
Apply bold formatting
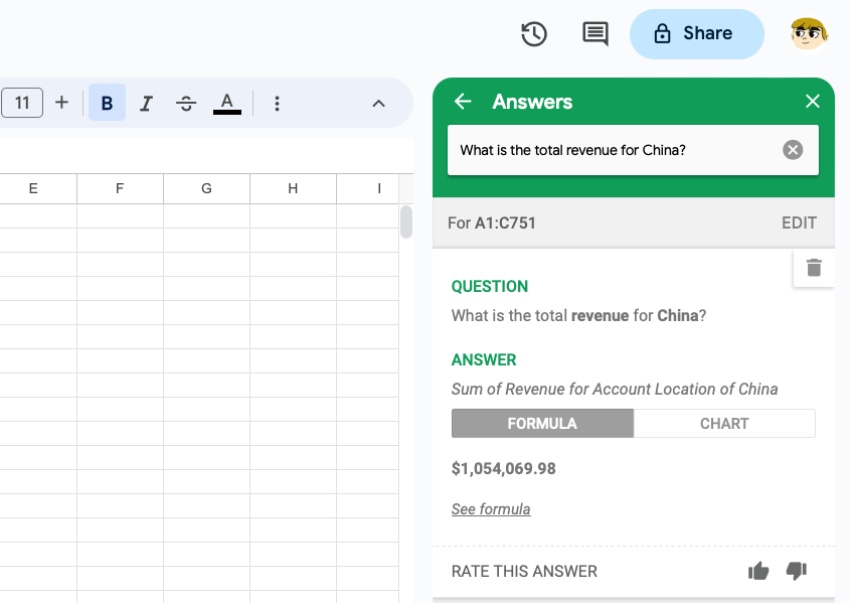(x=107, y=102)
